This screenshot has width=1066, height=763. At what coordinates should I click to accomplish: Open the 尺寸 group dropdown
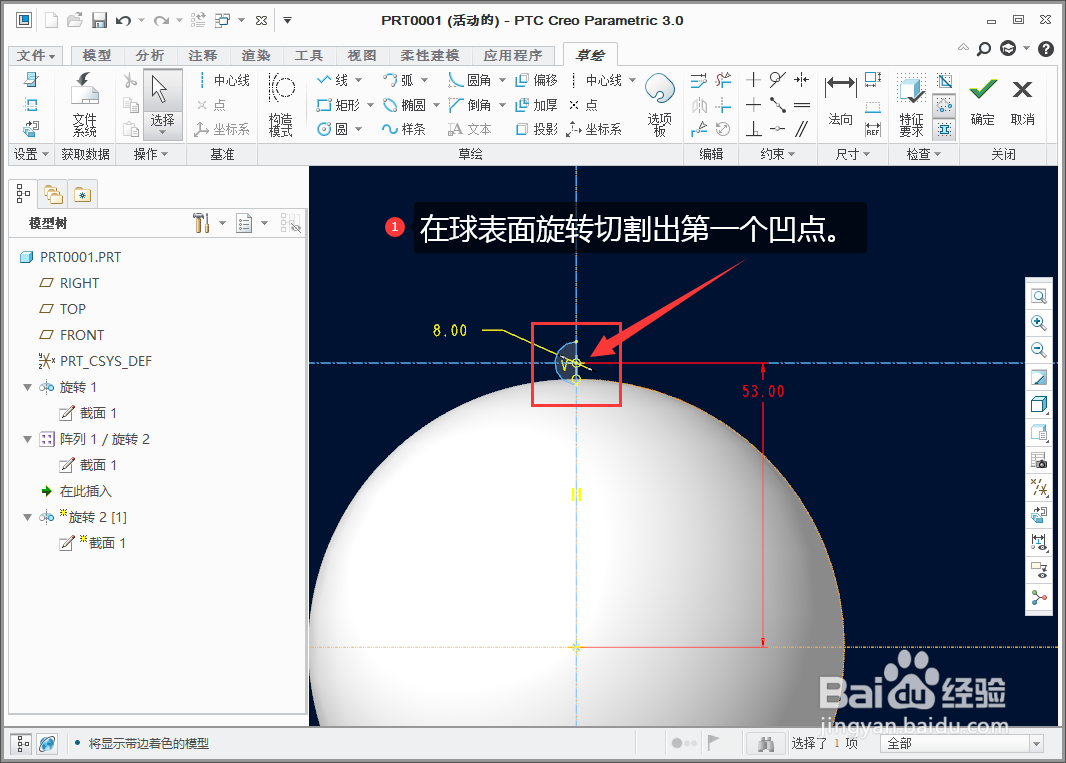tap(853, 154)
